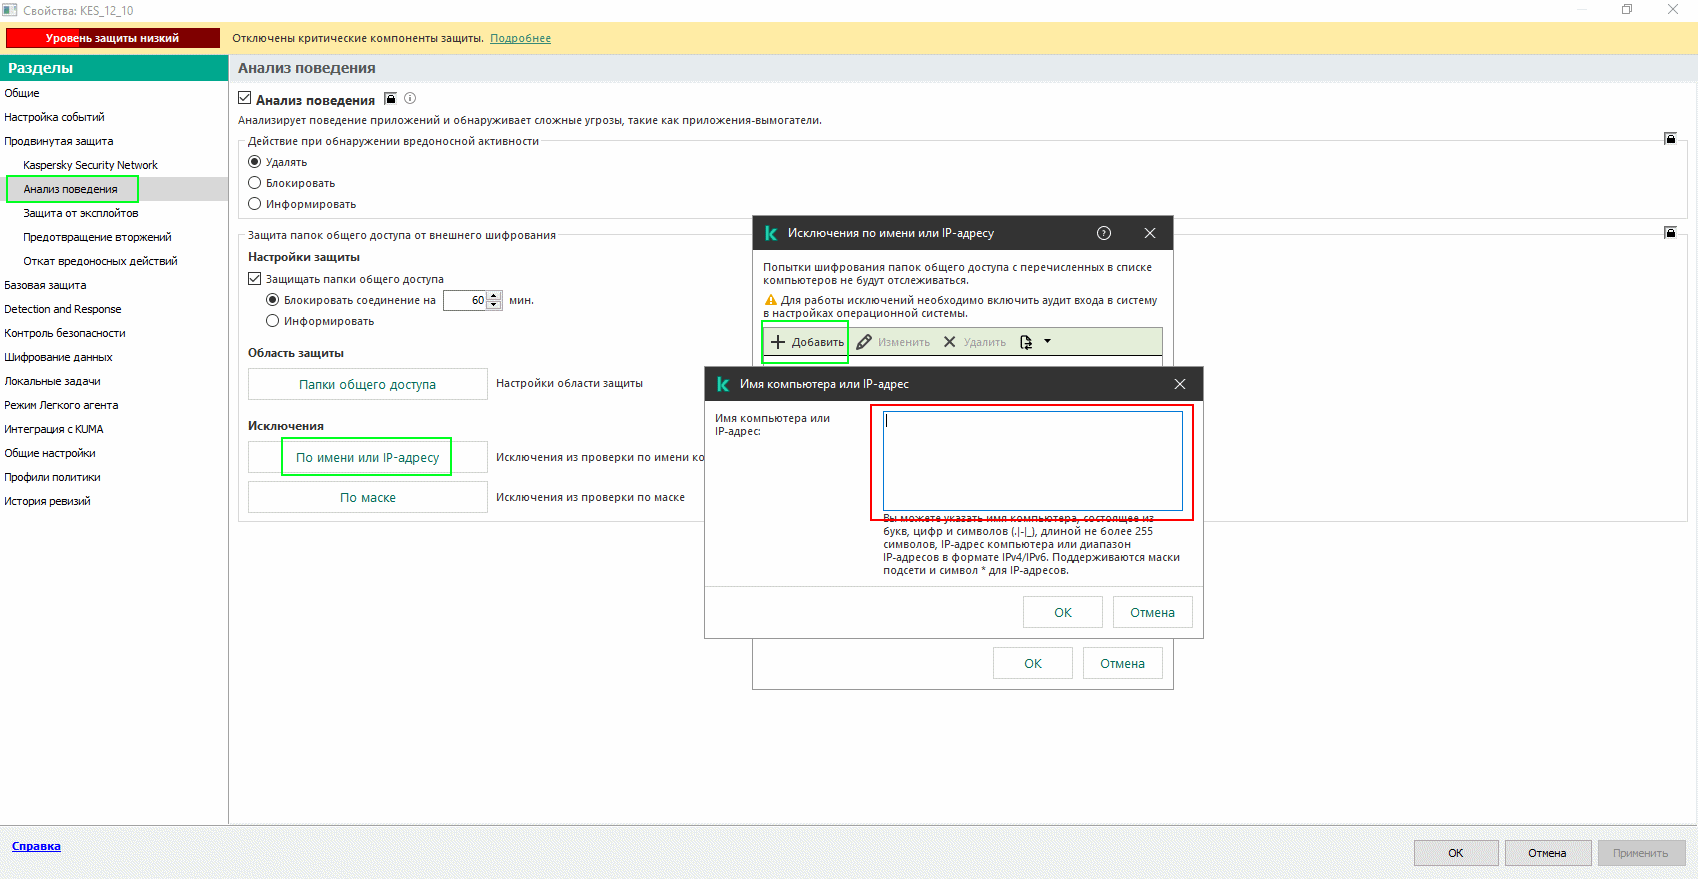Click the lock icon next to Анализ поведения
Image resolution: width=1698 pixels, height=879 pixels.
(x=391, y=99)
